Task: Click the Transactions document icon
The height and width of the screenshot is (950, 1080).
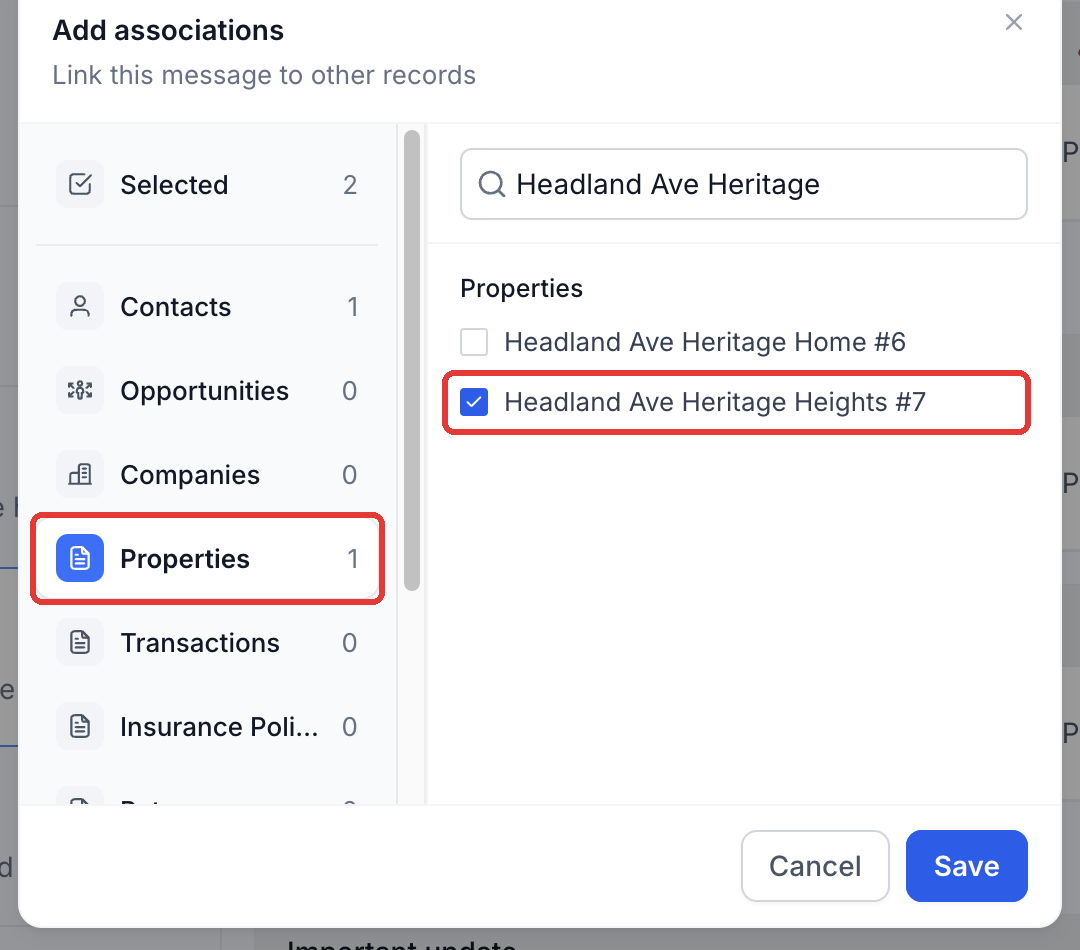Action: 80,642
